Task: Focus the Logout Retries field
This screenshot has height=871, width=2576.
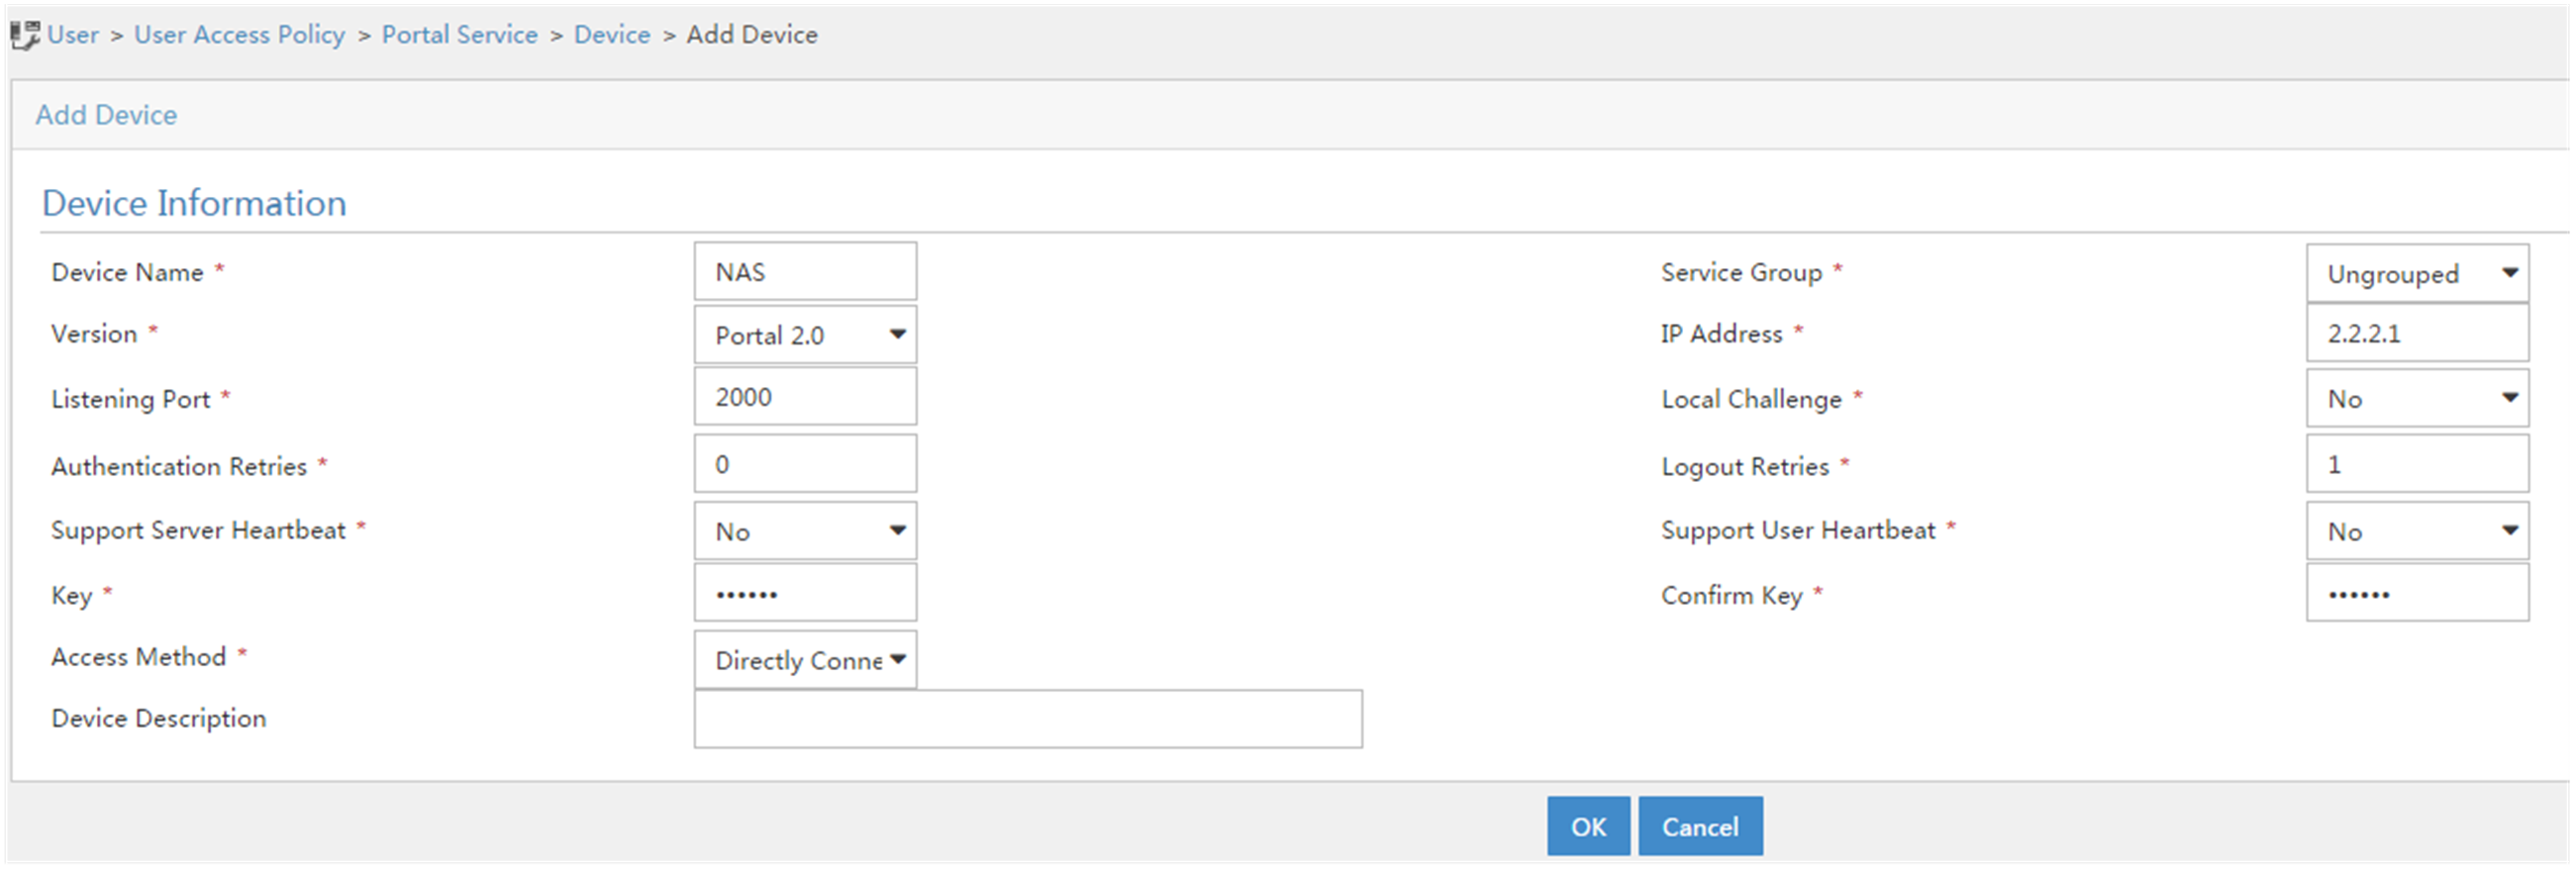Action: (2417, 463)
